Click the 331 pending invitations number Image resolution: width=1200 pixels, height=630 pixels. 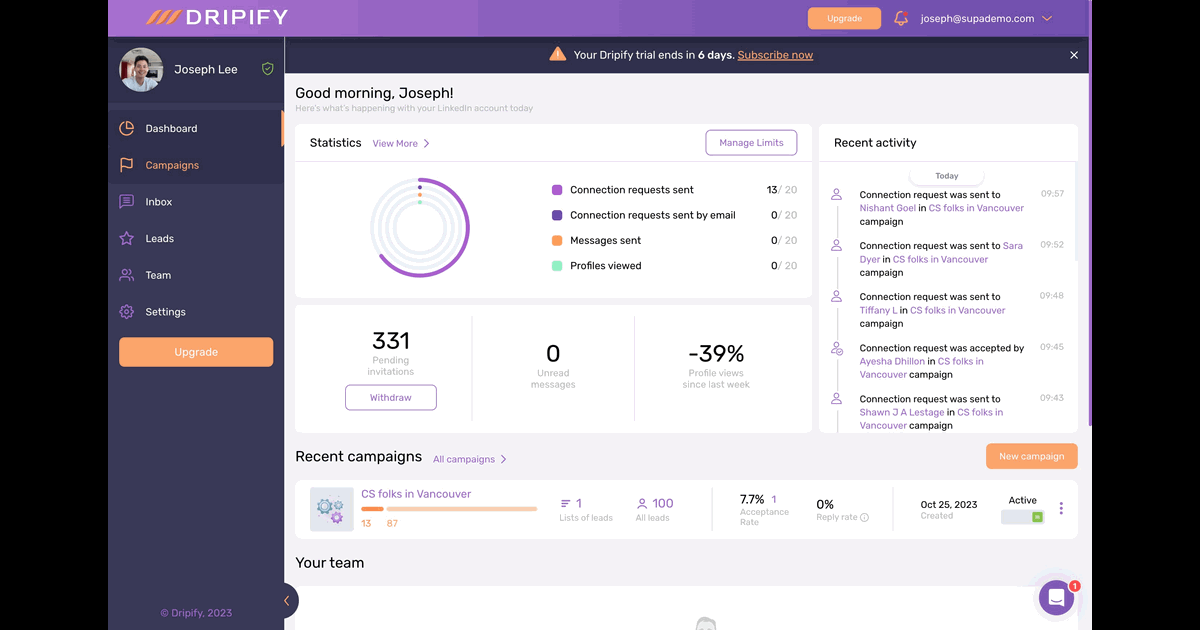pyautogui.click(x=391, y=341)
